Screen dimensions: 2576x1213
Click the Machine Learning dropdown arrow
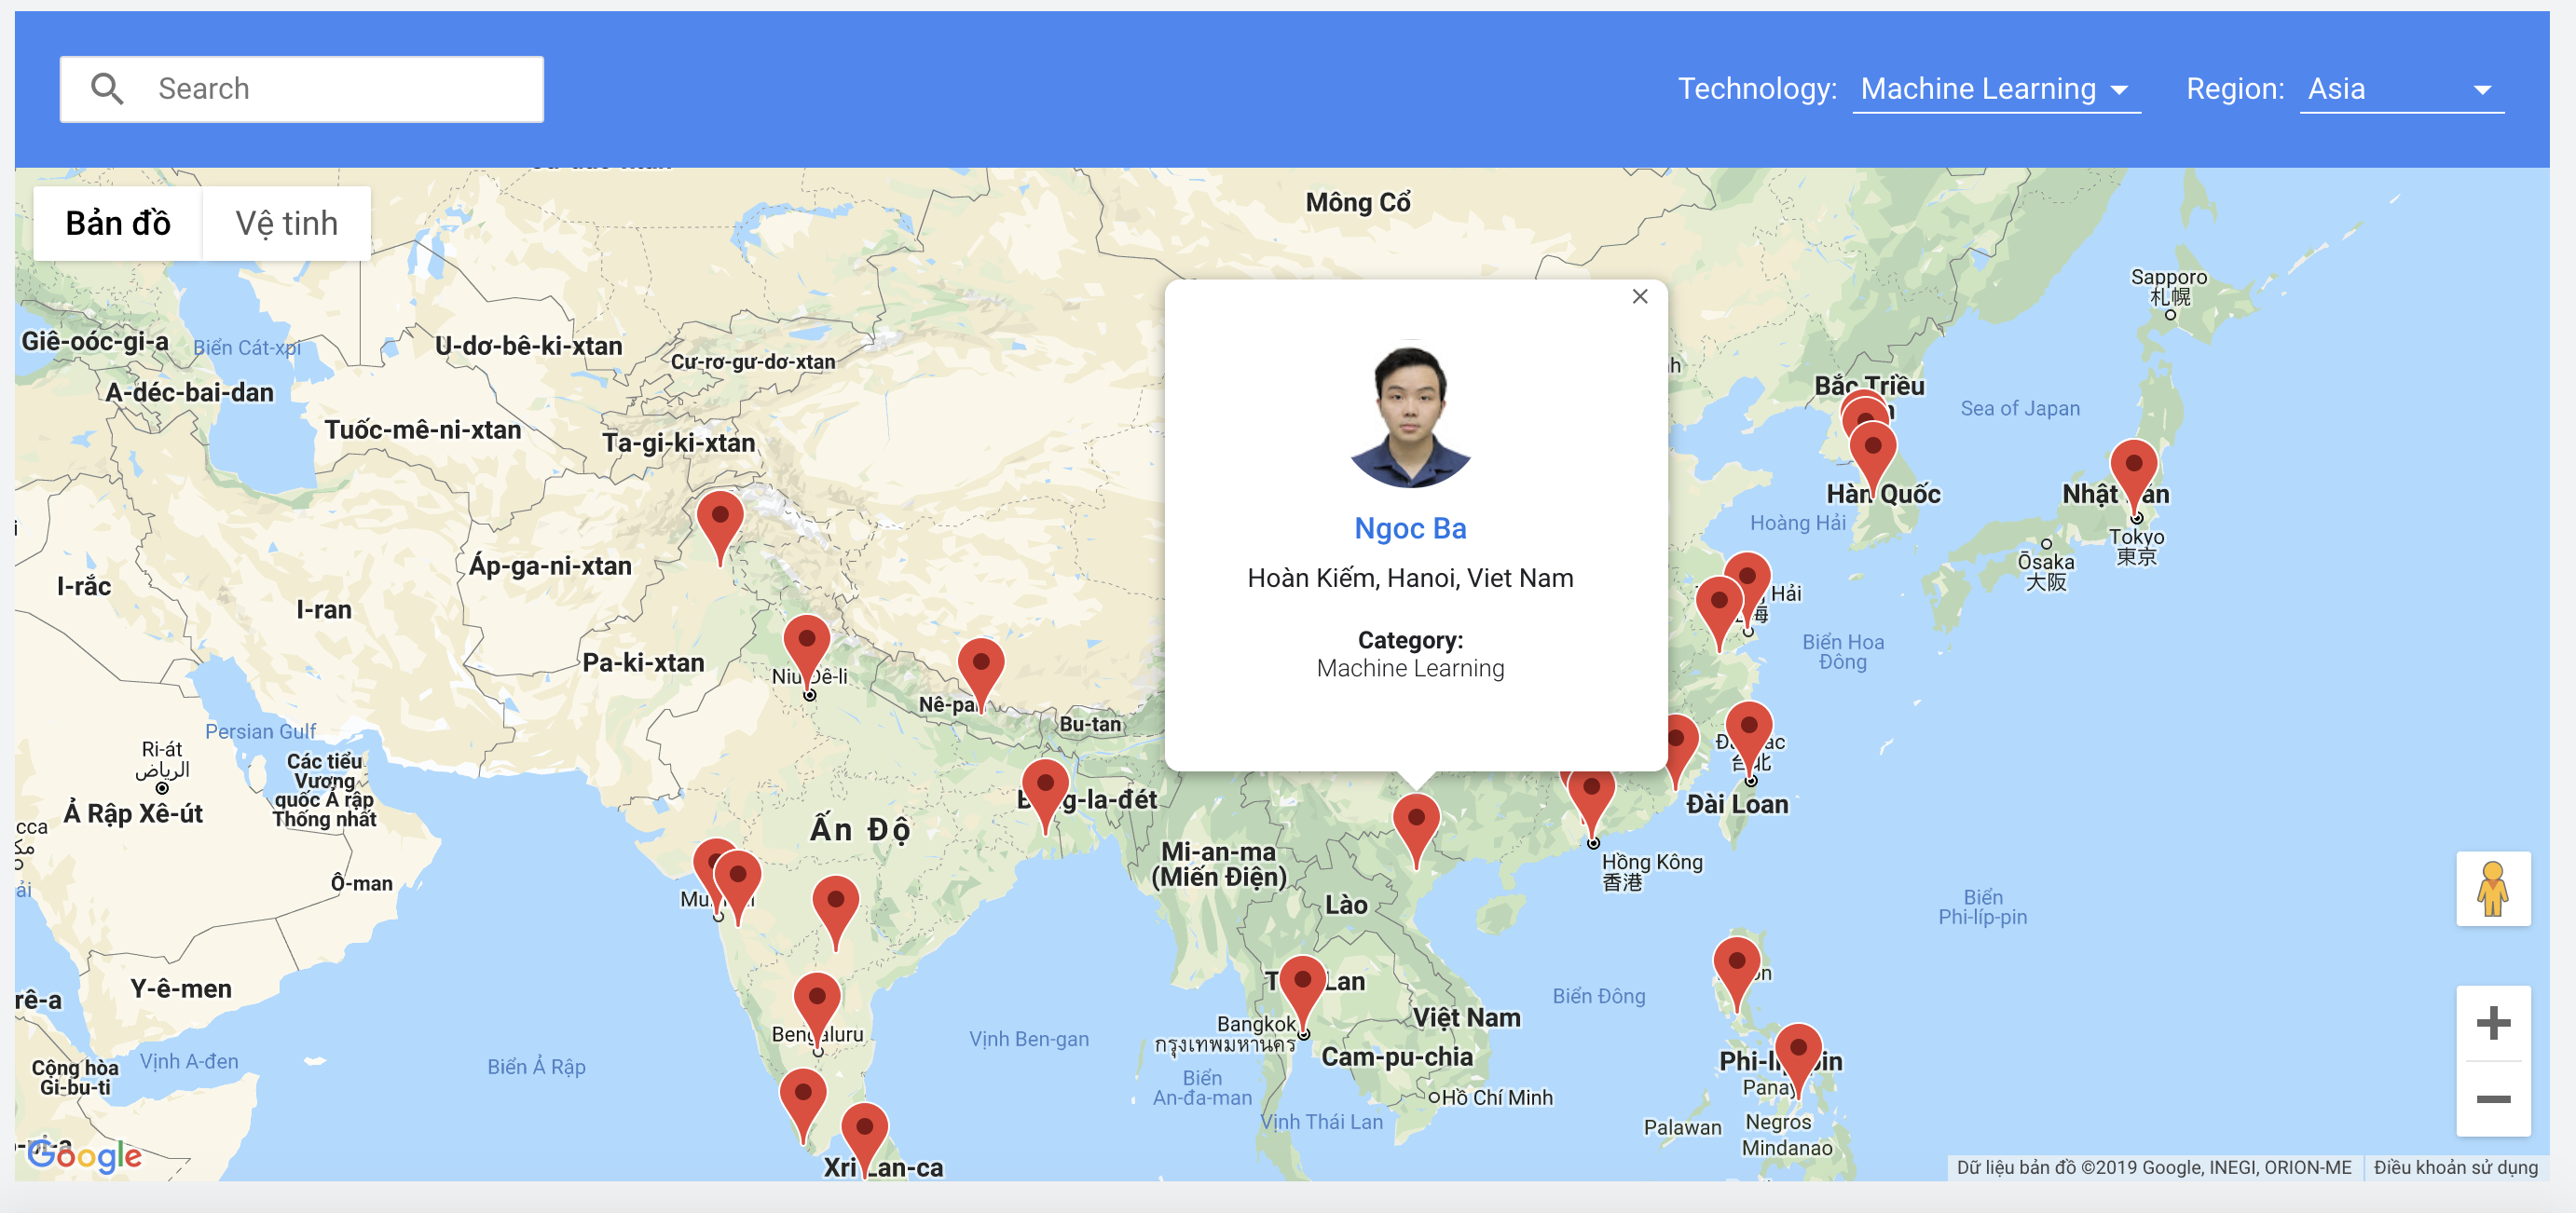tap(2119, 90)
